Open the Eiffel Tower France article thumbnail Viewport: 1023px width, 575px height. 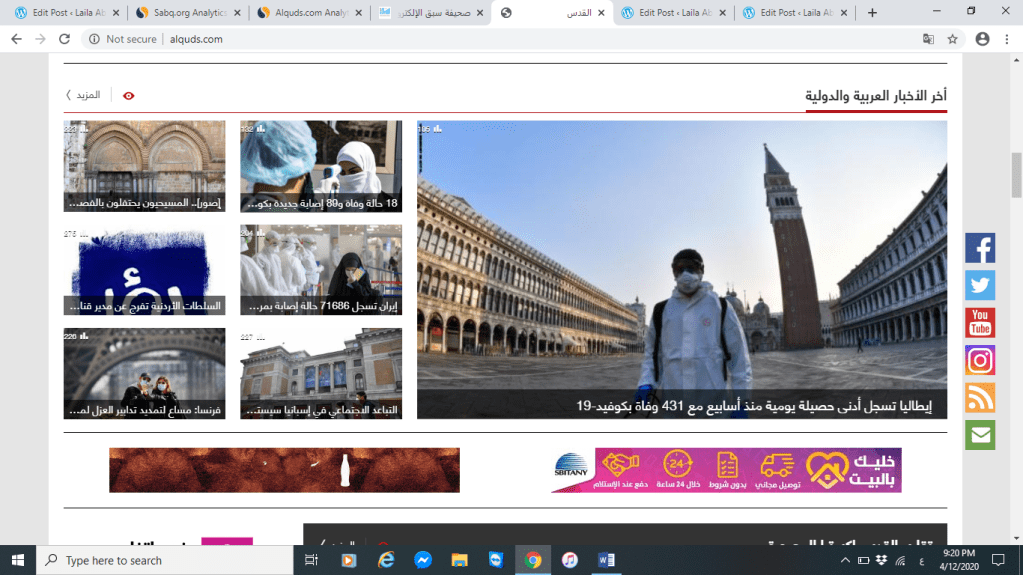(x=144, y=372)
